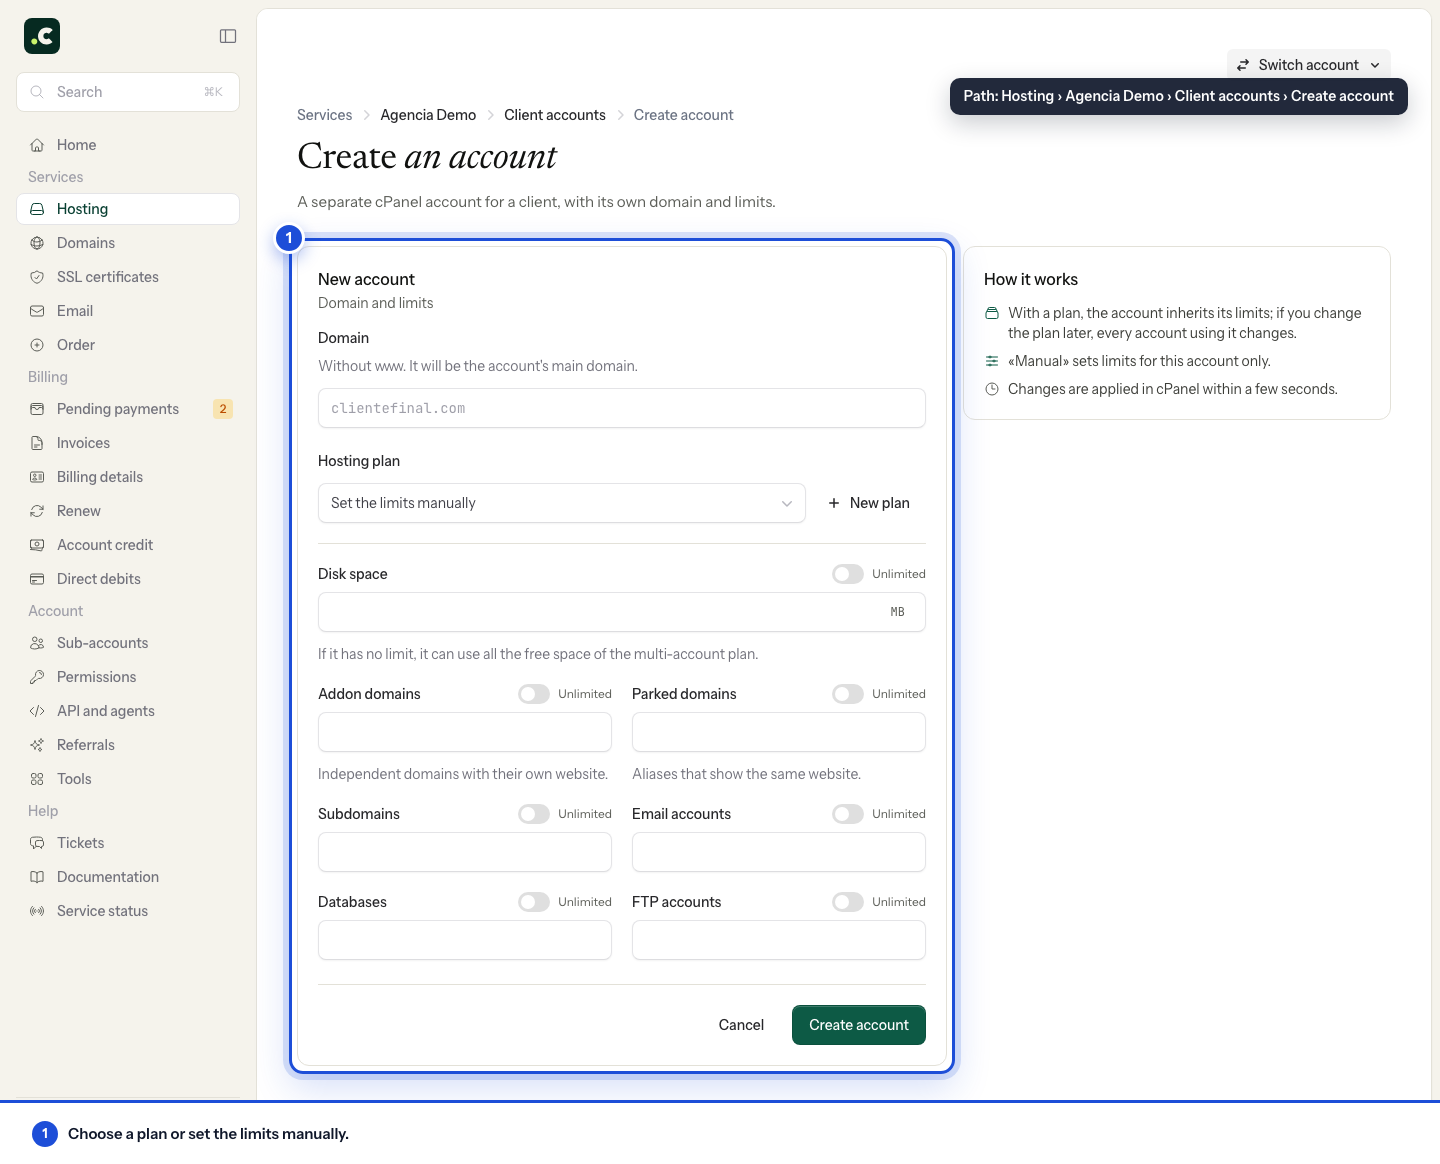This screenshot has width=1440, height=1164.
Task: Collapse the sidebar with the panel icon
Action: [228, 36]
